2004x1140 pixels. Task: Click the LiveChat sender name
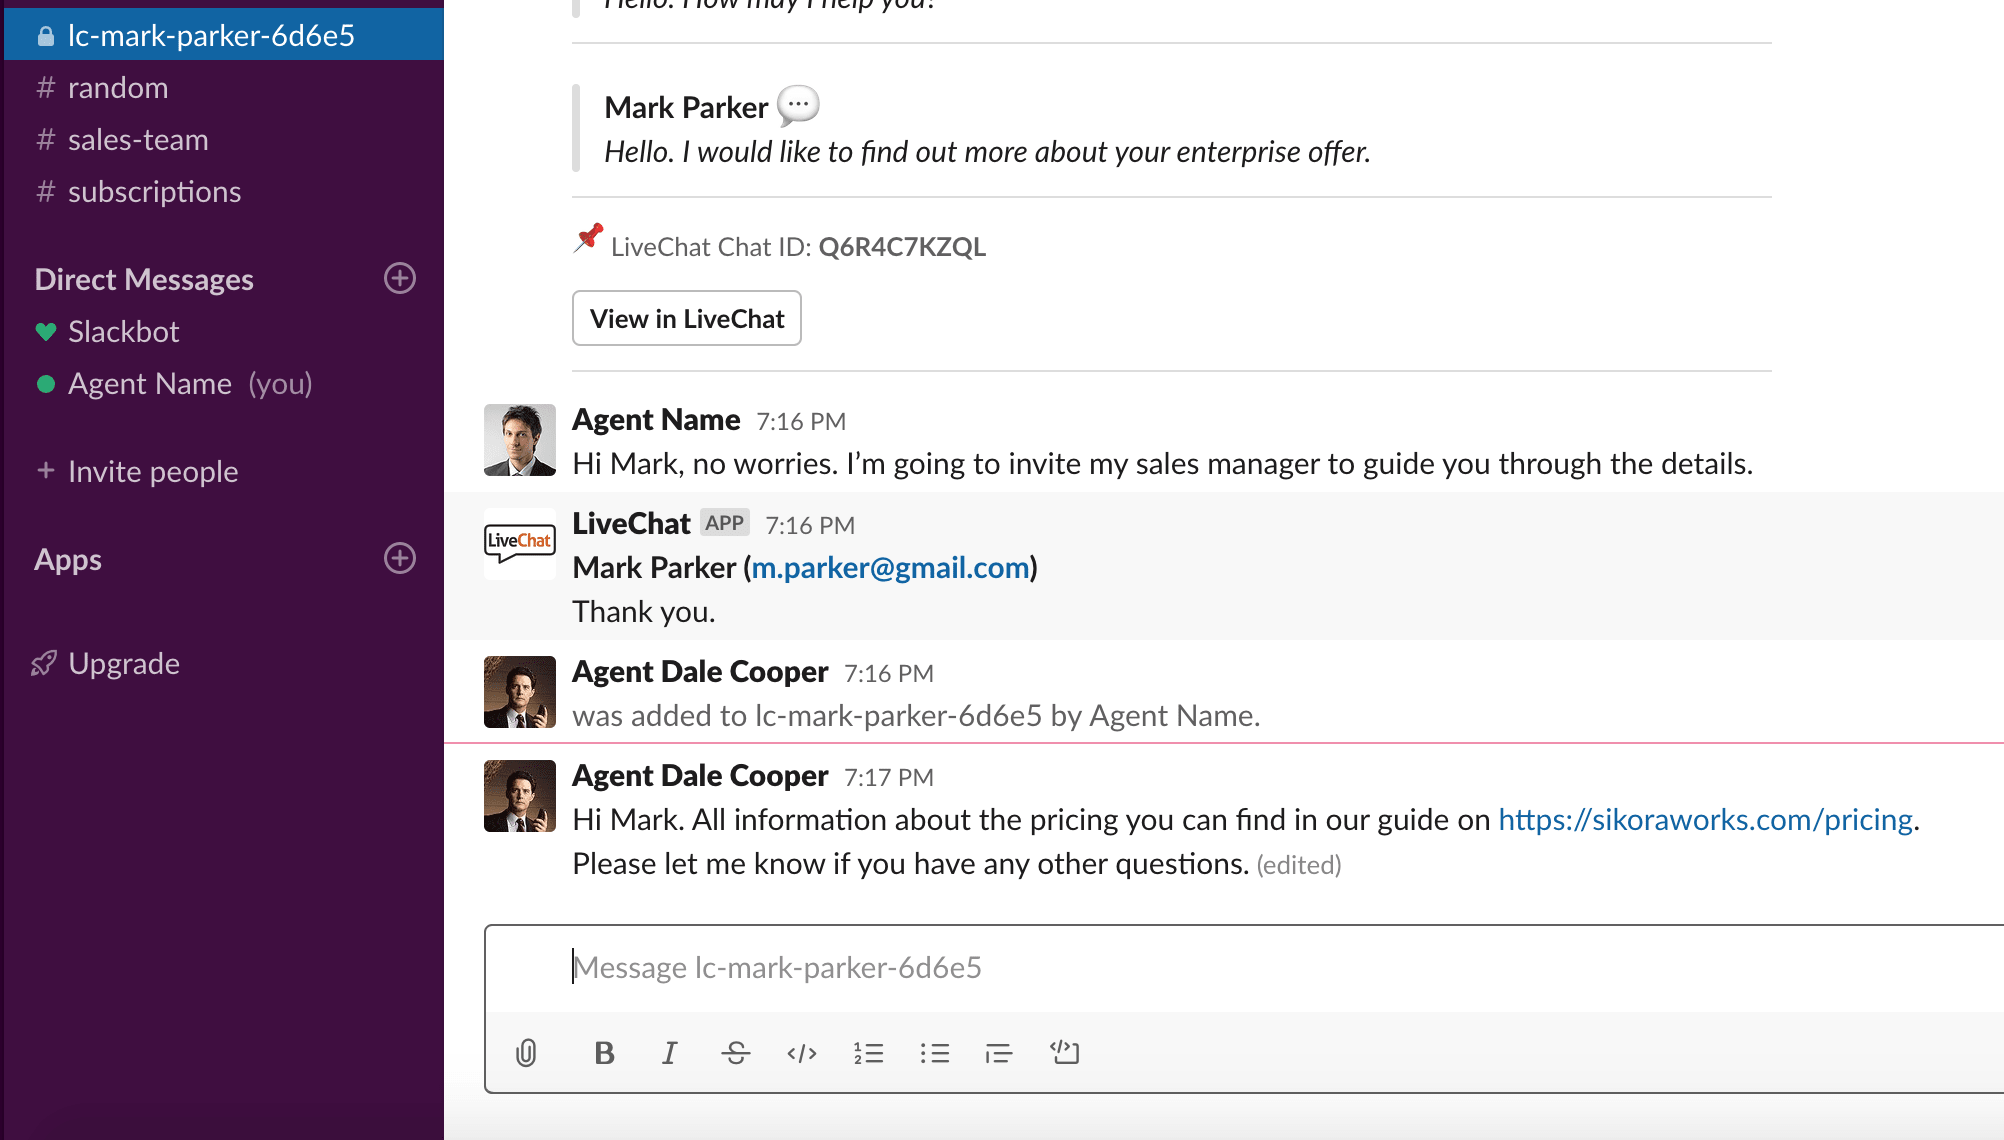(x=631, y=523)
